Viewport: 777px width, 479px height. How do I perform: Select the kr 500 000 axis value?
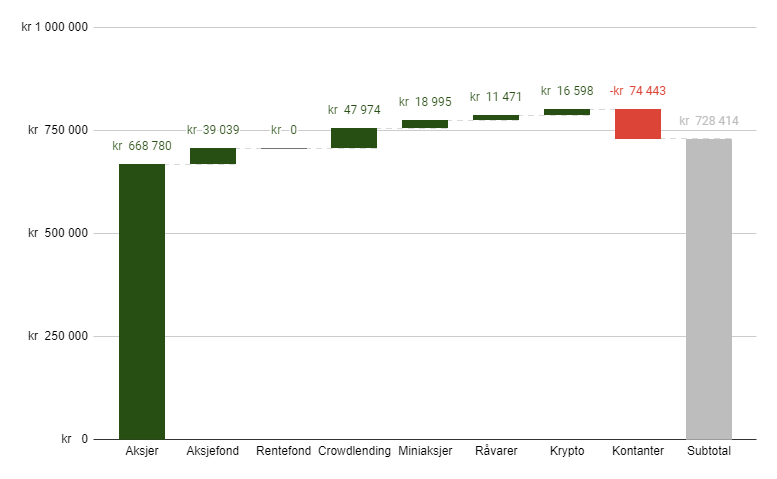(x=58, y=233)
